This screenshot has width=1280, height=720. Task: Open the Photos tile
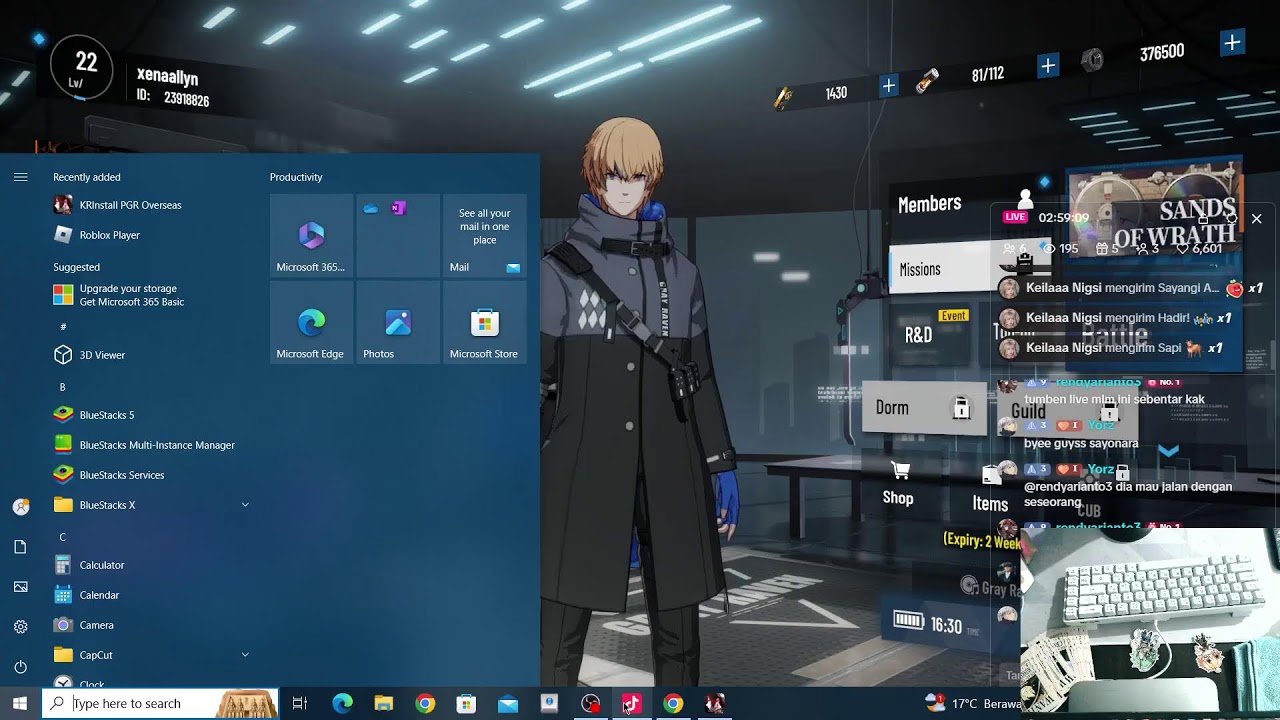click(398, 322)
